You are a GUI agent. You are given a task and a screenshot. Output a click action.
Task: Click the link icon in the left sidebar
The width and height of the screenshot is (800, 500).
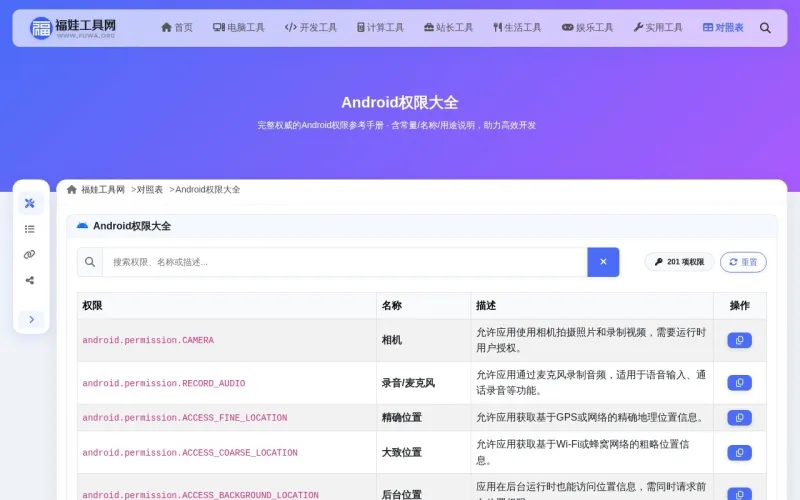pyautogui.click(x=30, y=255)
